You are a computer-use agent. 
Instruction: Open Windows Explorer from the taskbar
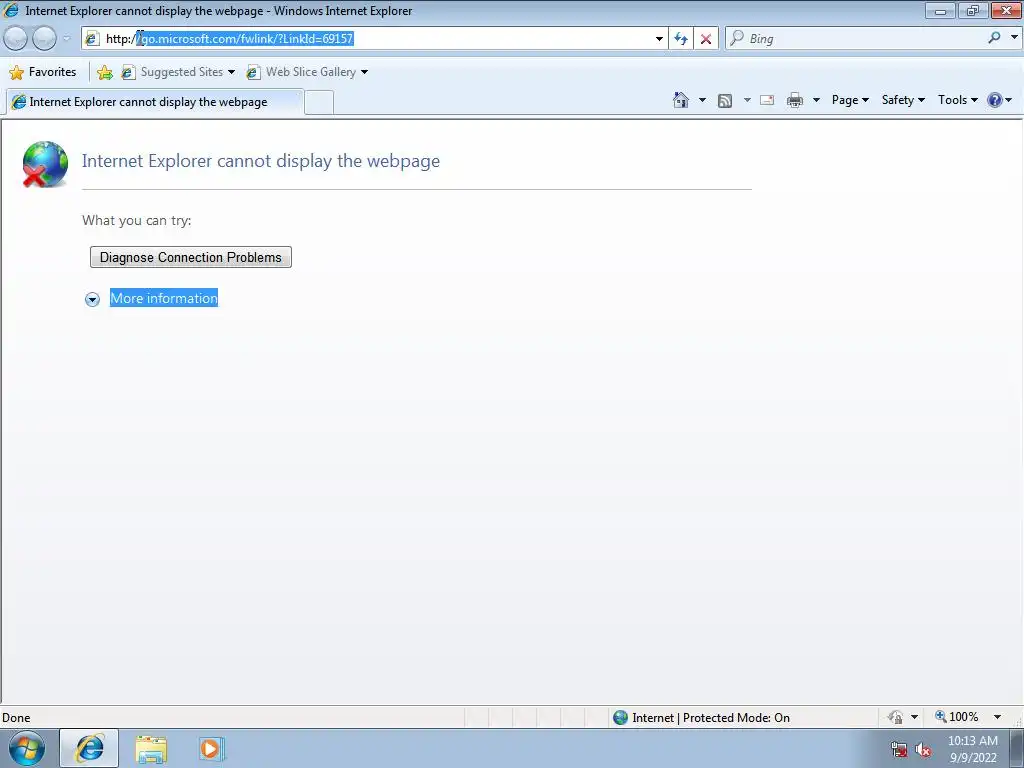(x=151, y=749)
